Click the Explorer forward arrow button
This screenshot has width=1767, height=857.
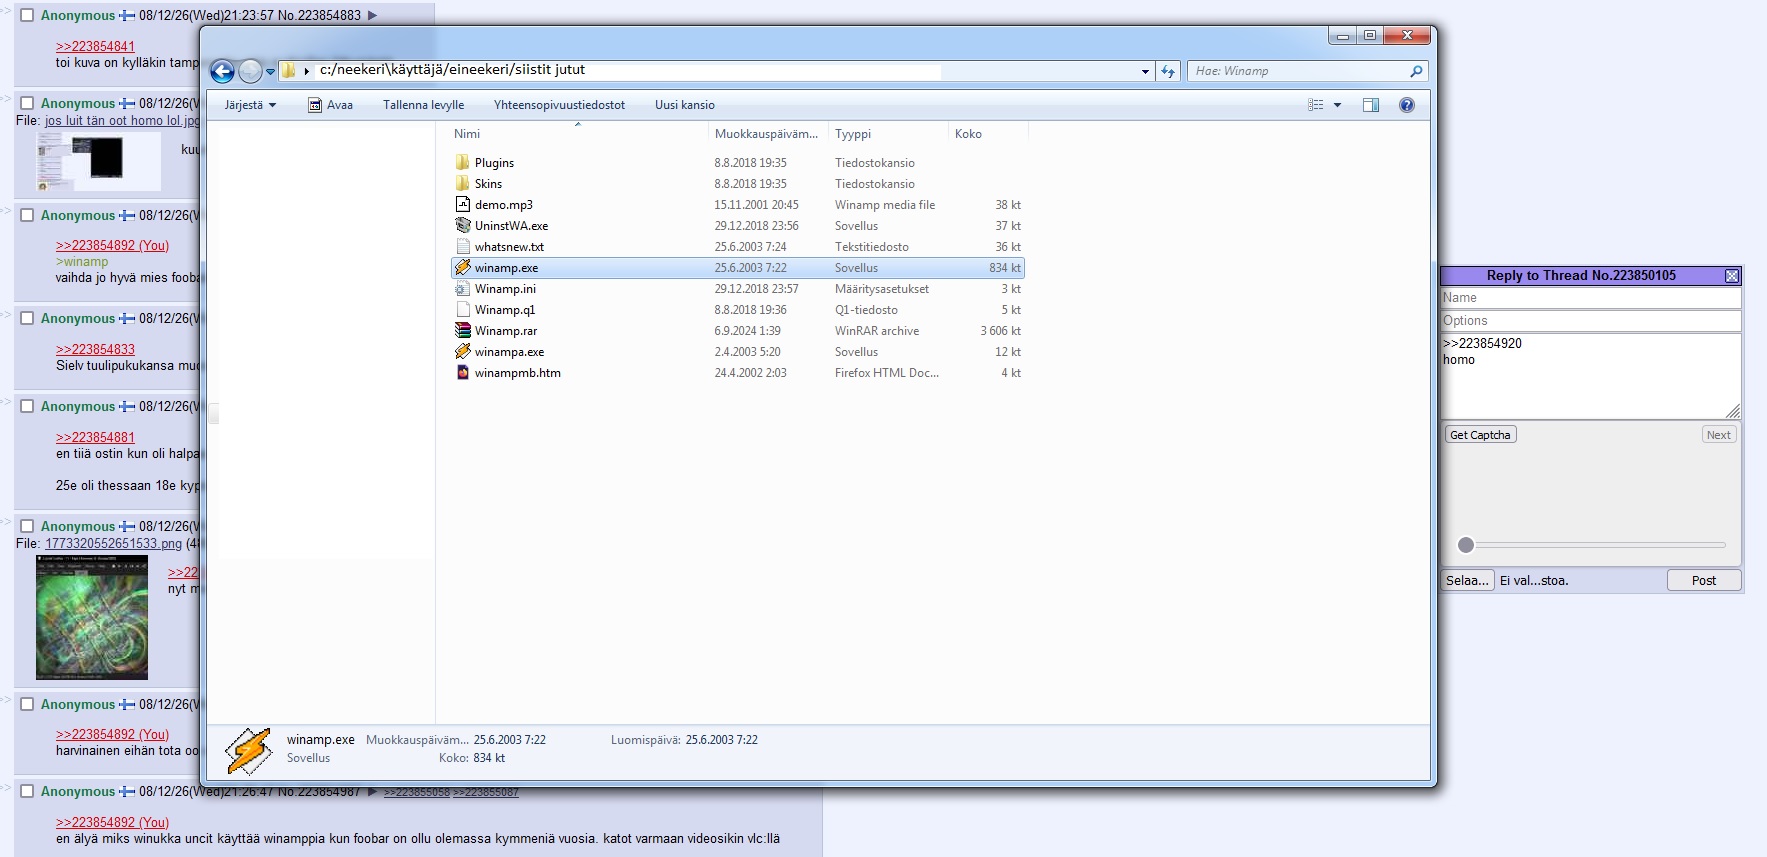coord(250,71)
